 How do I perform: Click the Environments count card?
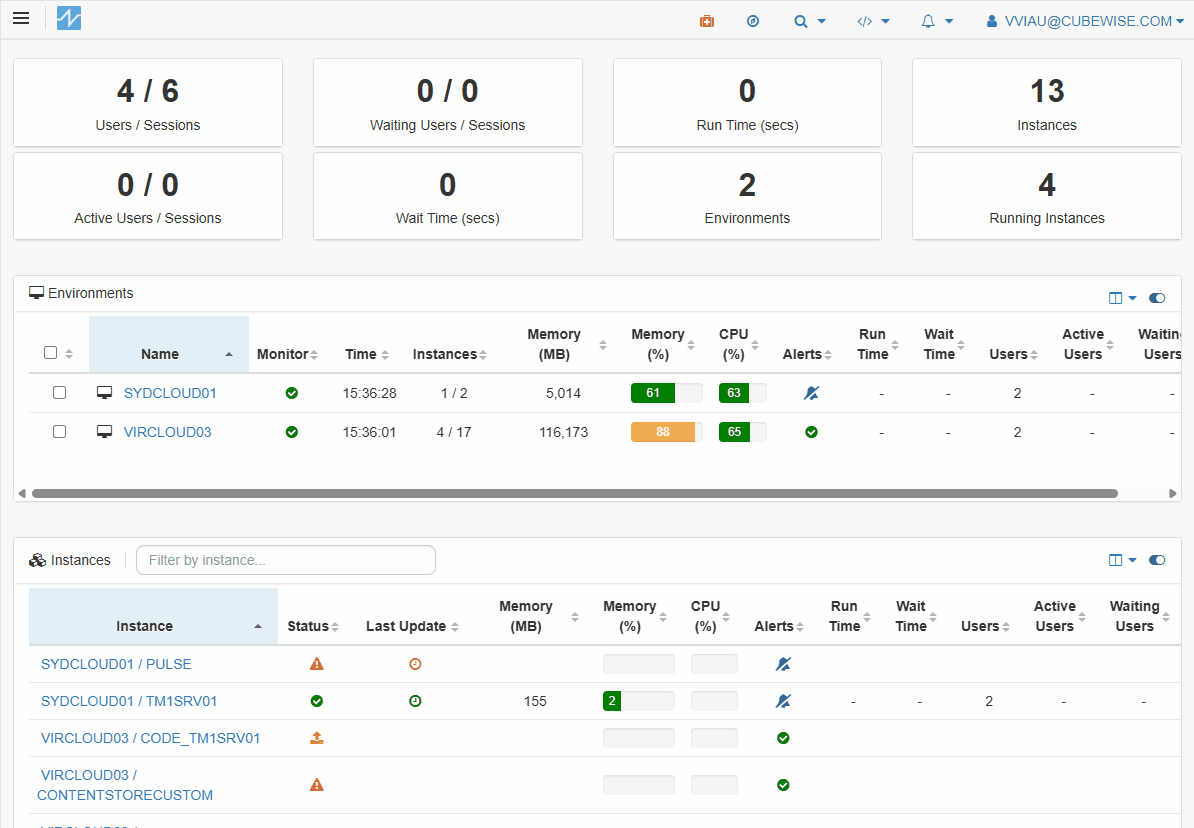(x=747, y=196)
